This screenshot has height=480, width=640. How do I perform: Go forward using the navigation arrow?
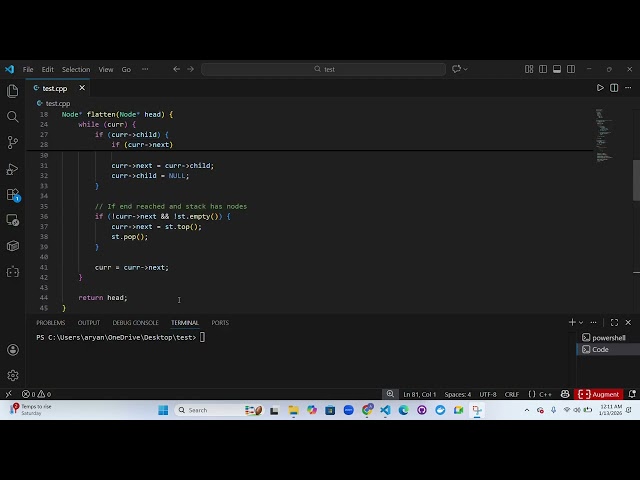(x=191, y=69)
